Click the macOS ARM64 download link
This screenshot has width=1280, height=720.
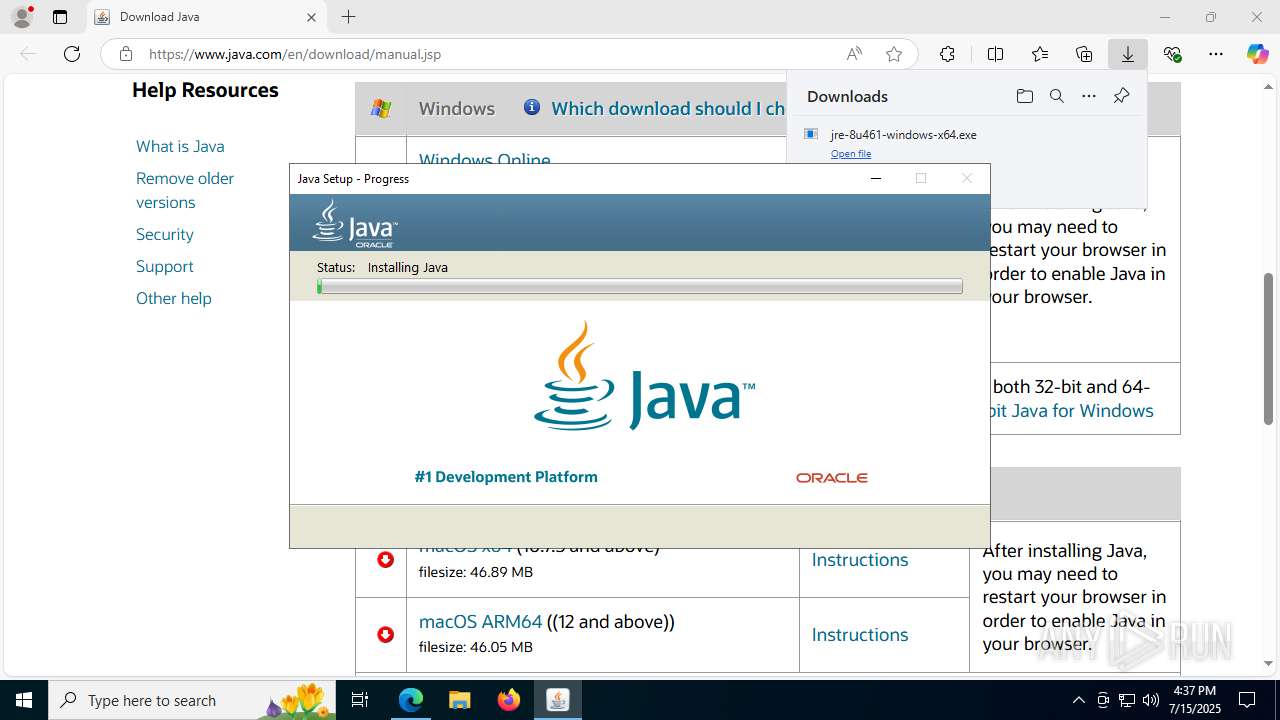(x=480, y=622)
